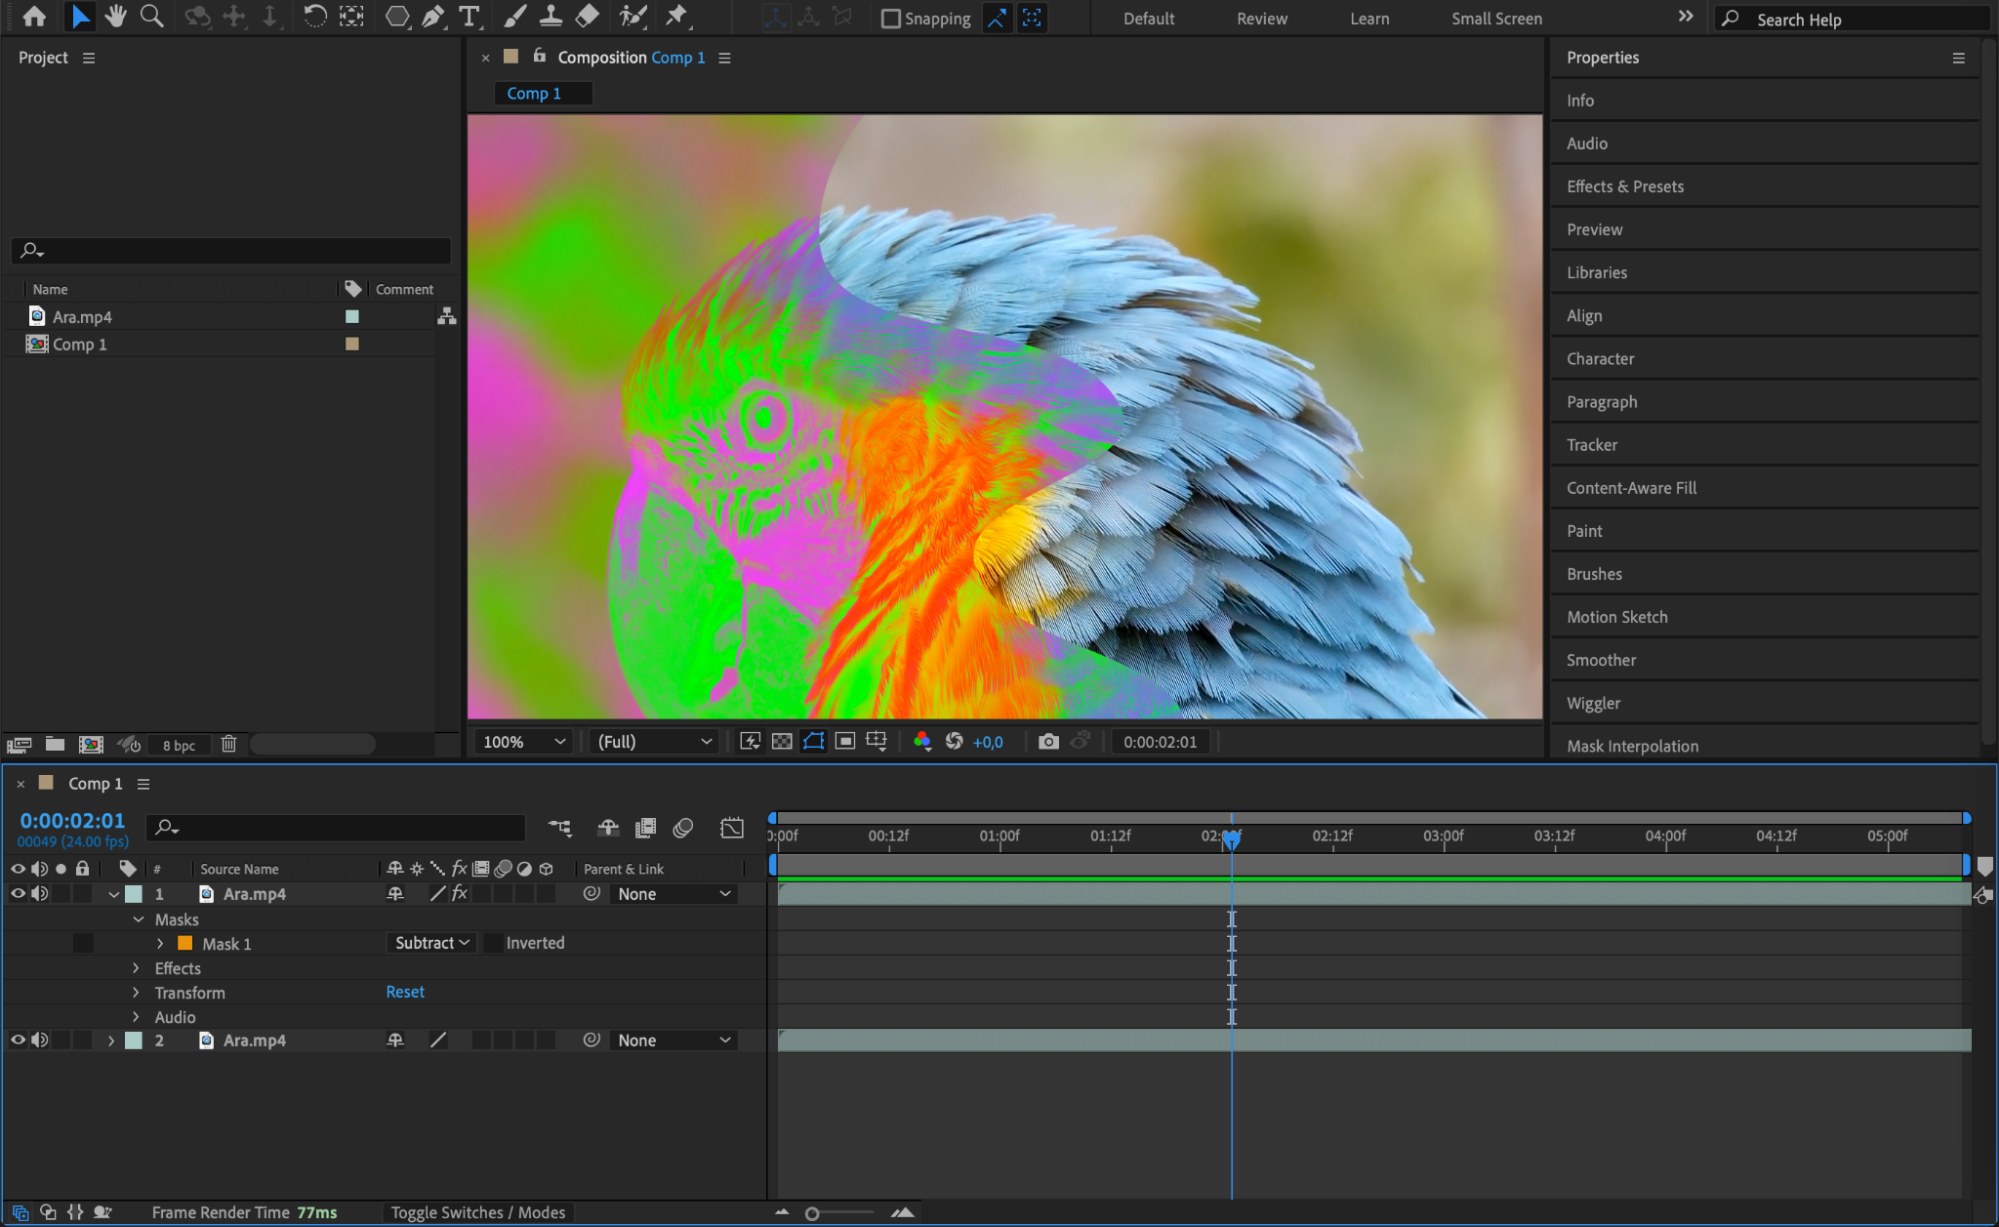Expand the Transform property group
Image resolution: width=1999 pixels, height=1227 pixels.
click(137, 993)
